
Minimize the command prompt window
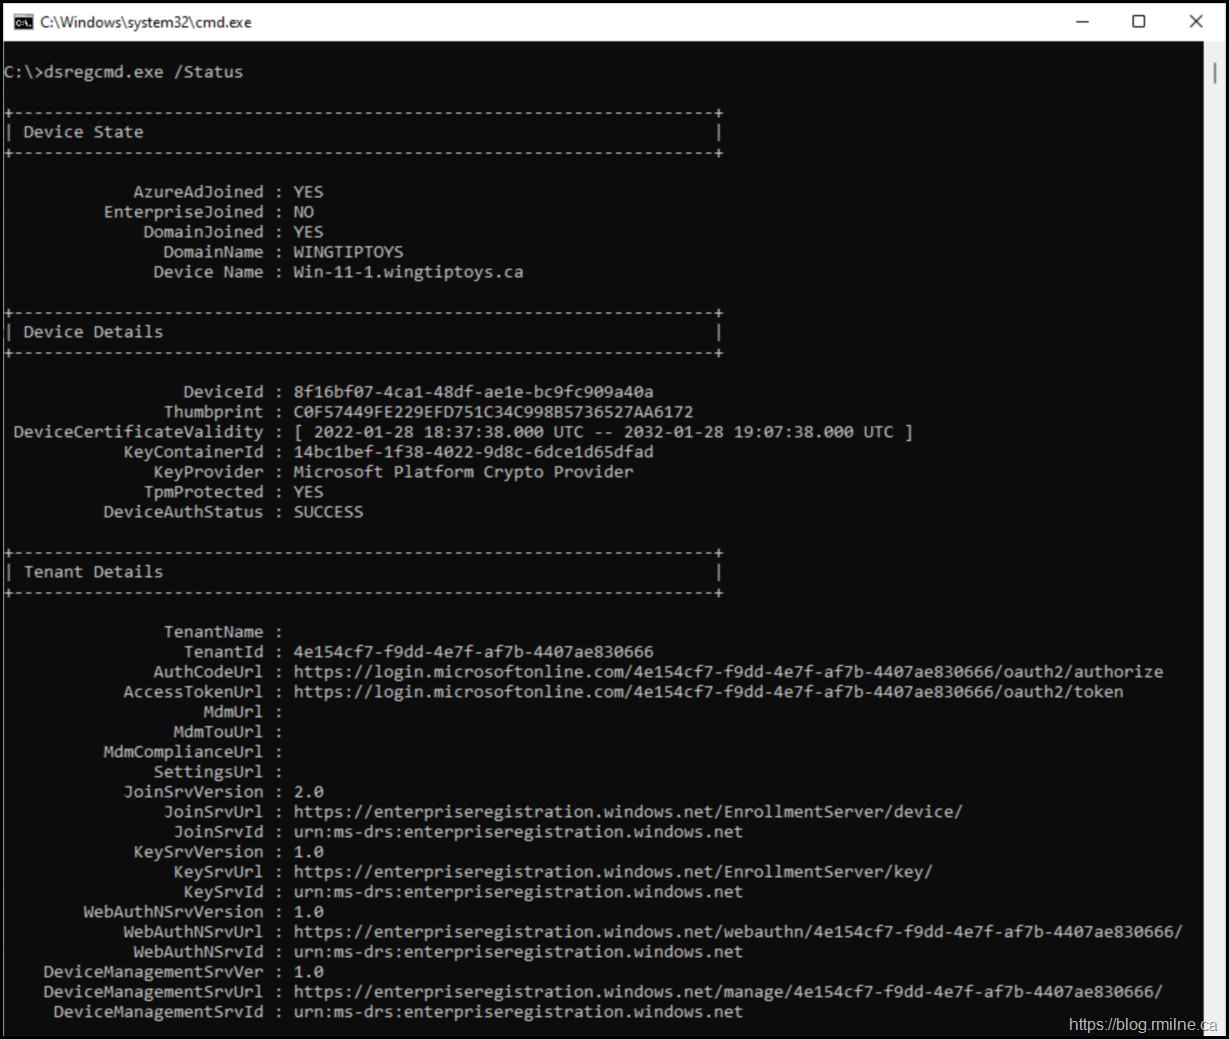click(x=1082, y=22)
